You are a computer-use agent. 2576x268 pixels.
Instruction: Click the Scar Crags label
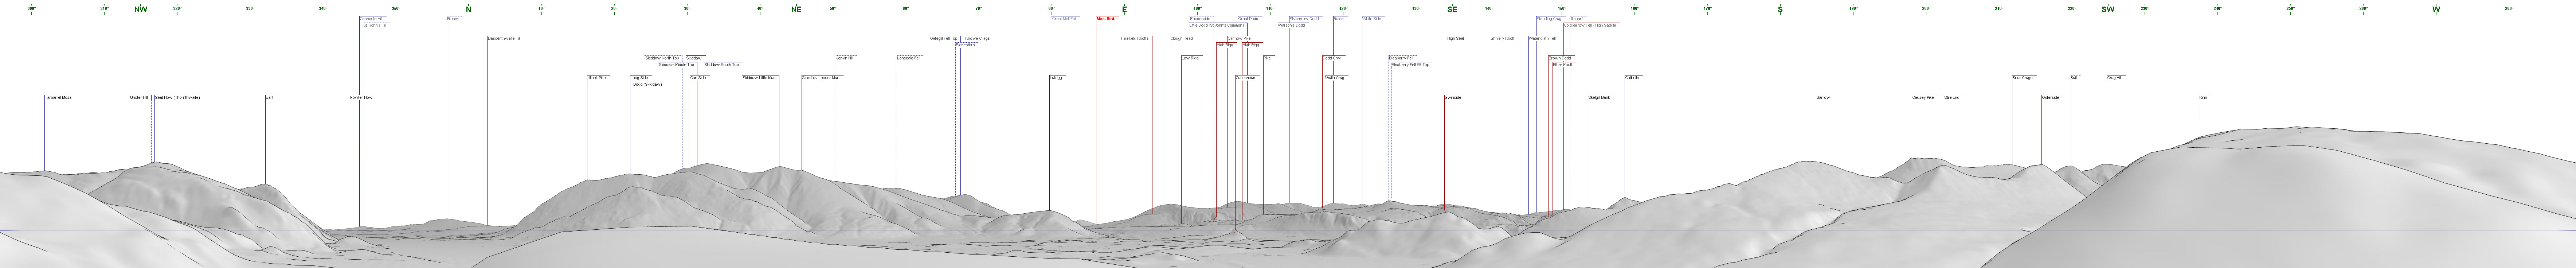point(2023,77)
